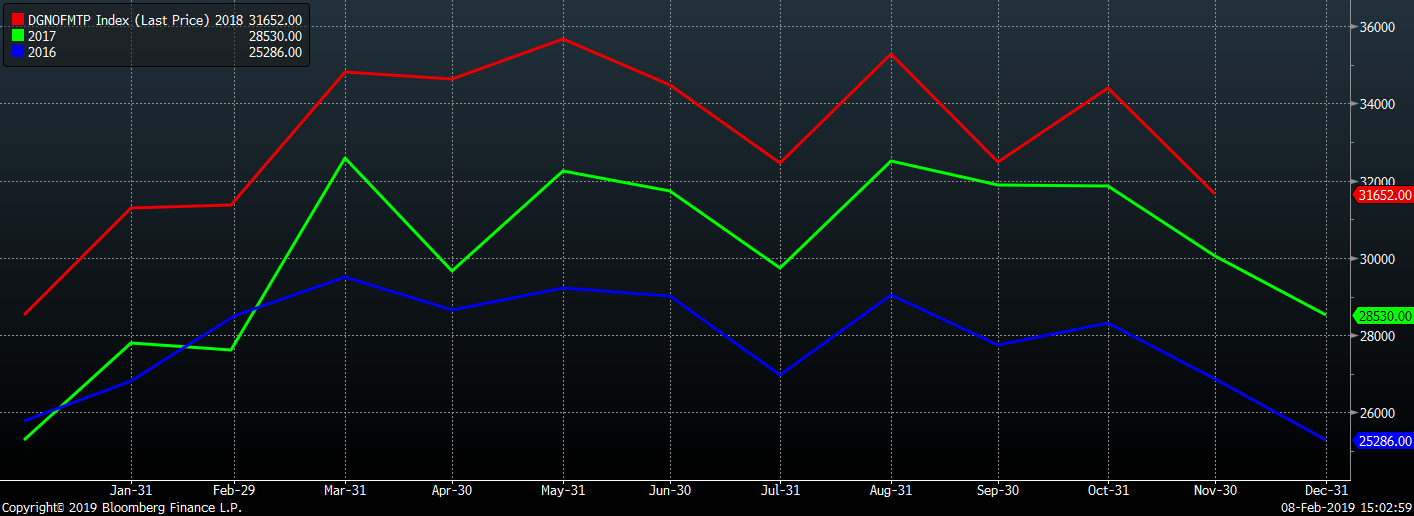The image size is (1414, 516).
Task: Click the green 28530.00 tag on right axis
Action: click(1384, 316)
